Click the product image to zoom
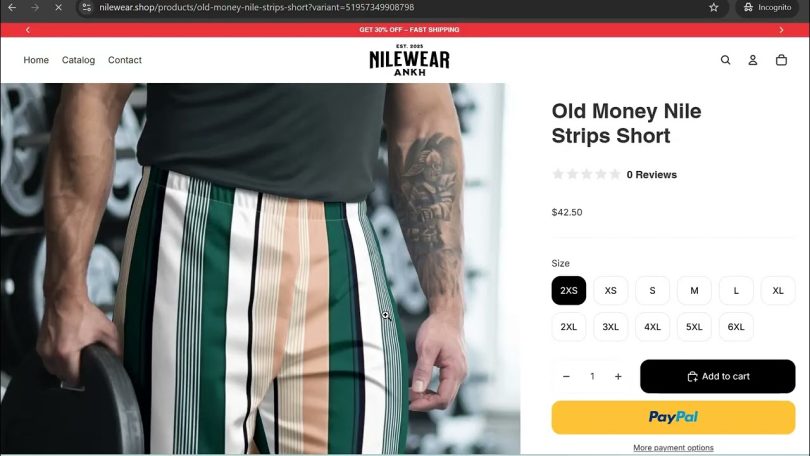 260,269
